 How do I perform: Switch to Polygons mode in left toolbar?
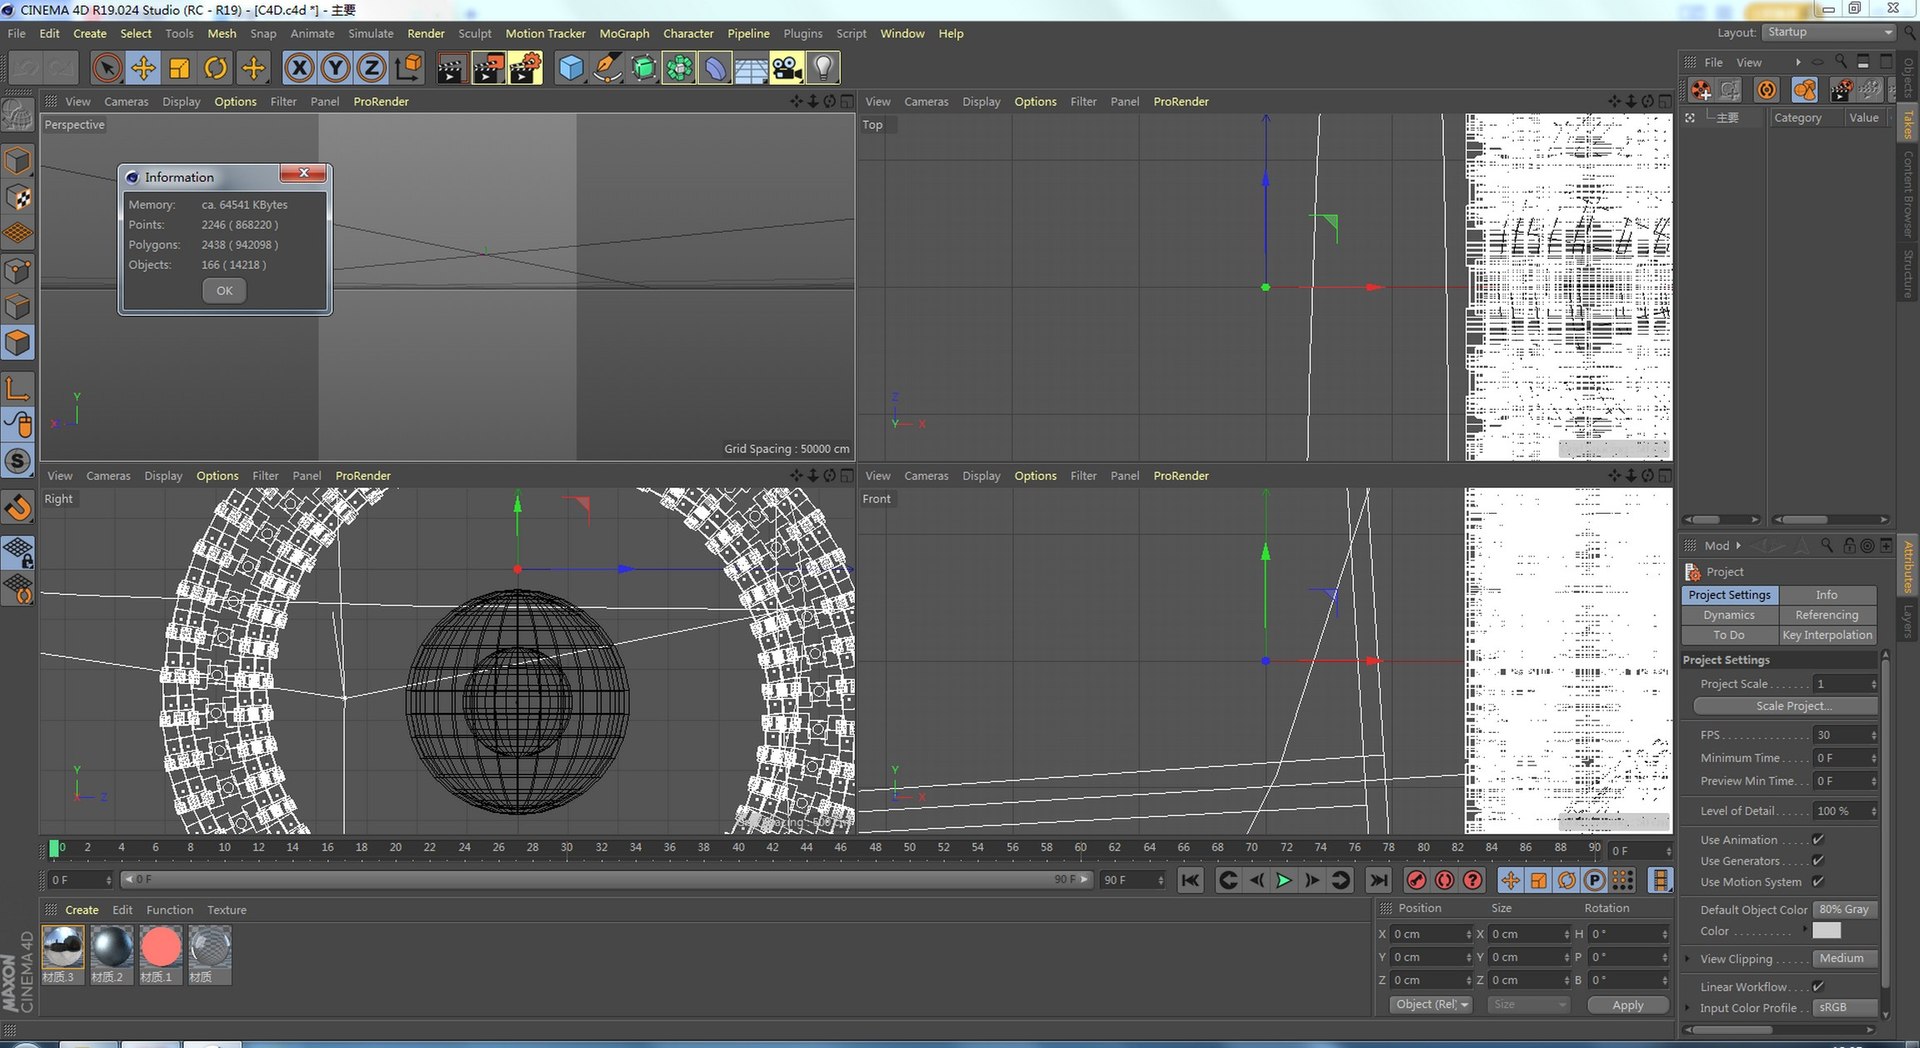(18, 344)
